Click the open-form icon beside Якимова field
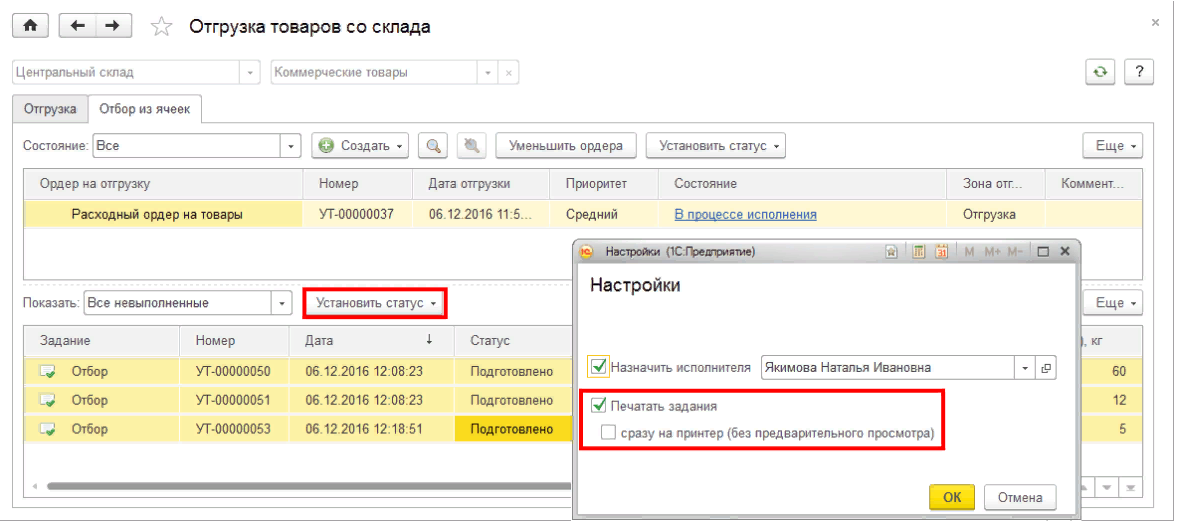The height and width of the screenshot is (523, 1180). 1046,367
